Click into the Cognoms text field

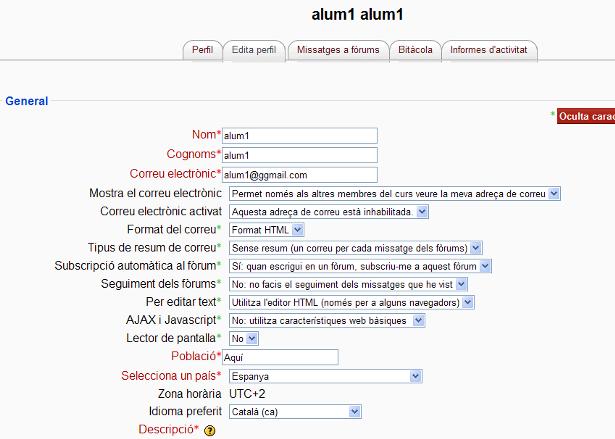tap(300, 155)
